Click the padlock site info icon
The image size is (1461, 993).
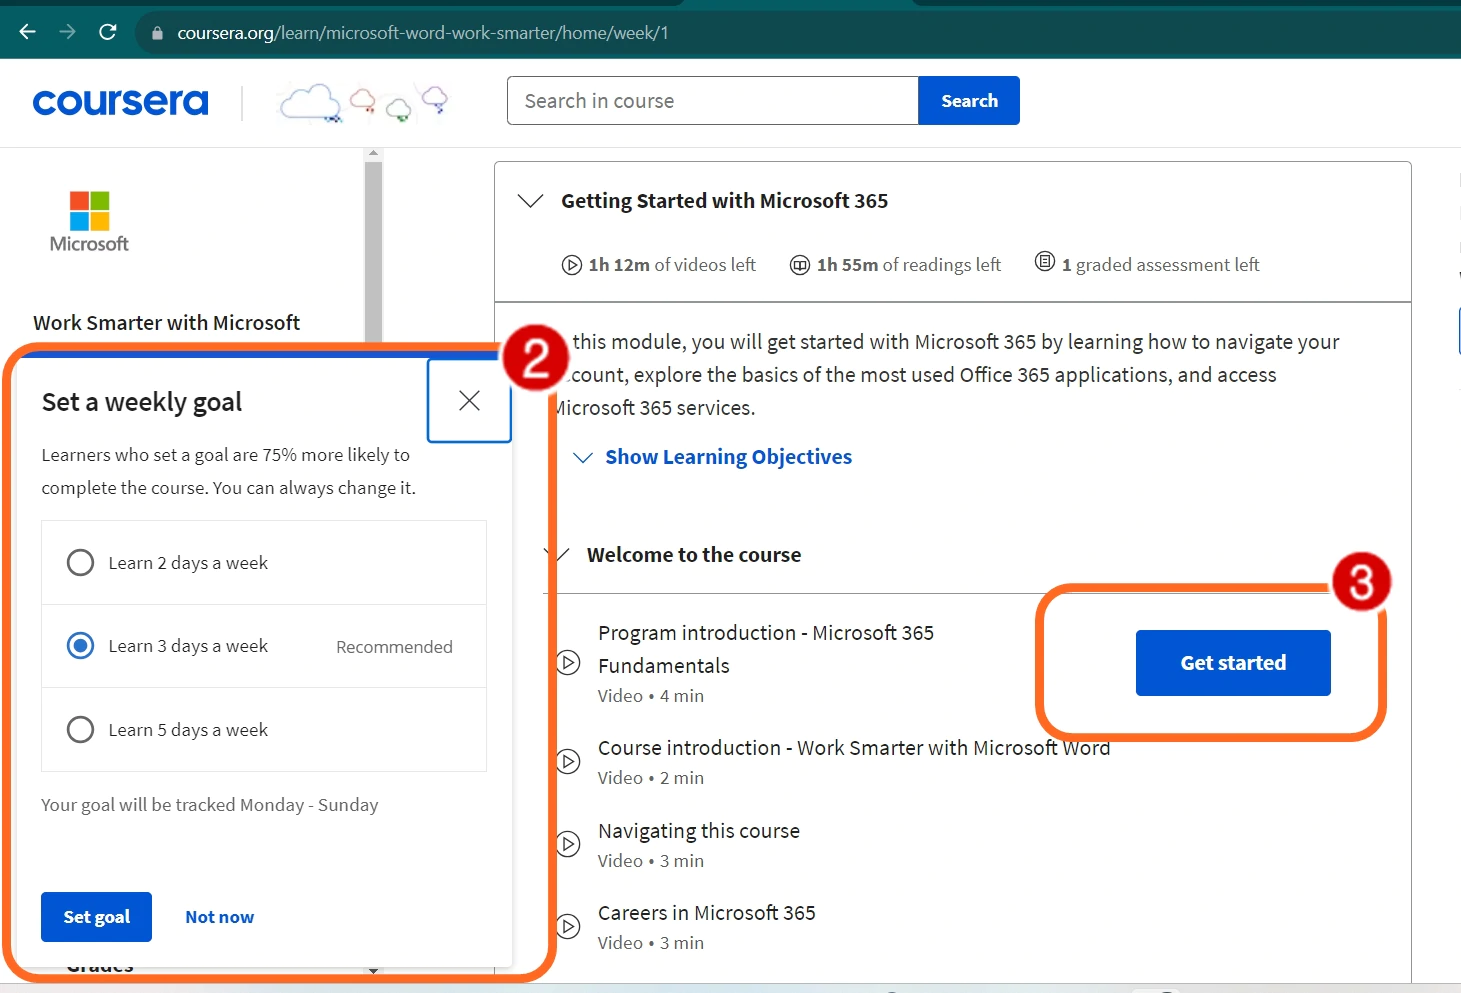(x=157, y=33)
